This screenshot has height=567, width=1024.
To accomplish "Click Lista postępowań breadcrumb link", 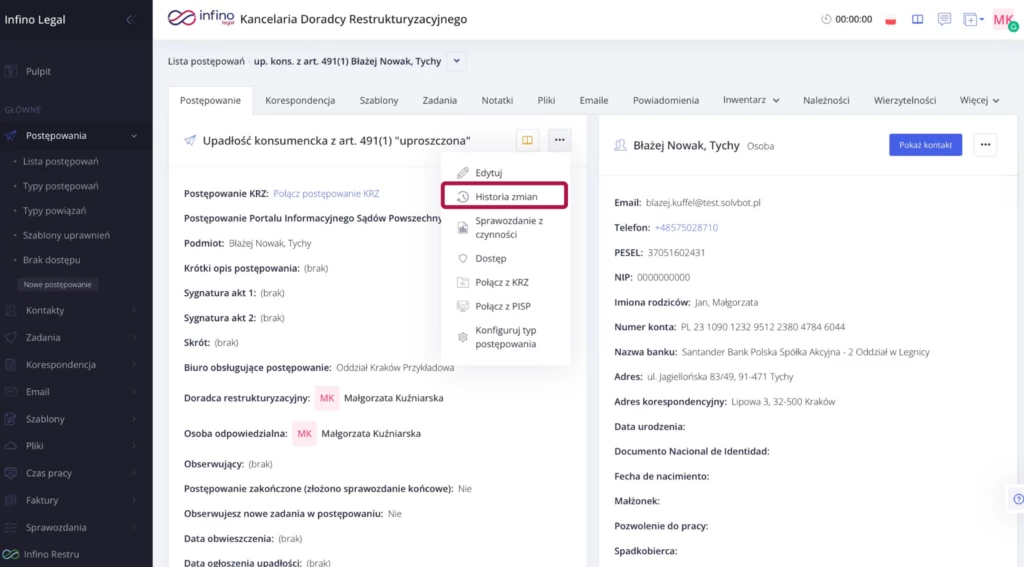I will coord(206,61).
